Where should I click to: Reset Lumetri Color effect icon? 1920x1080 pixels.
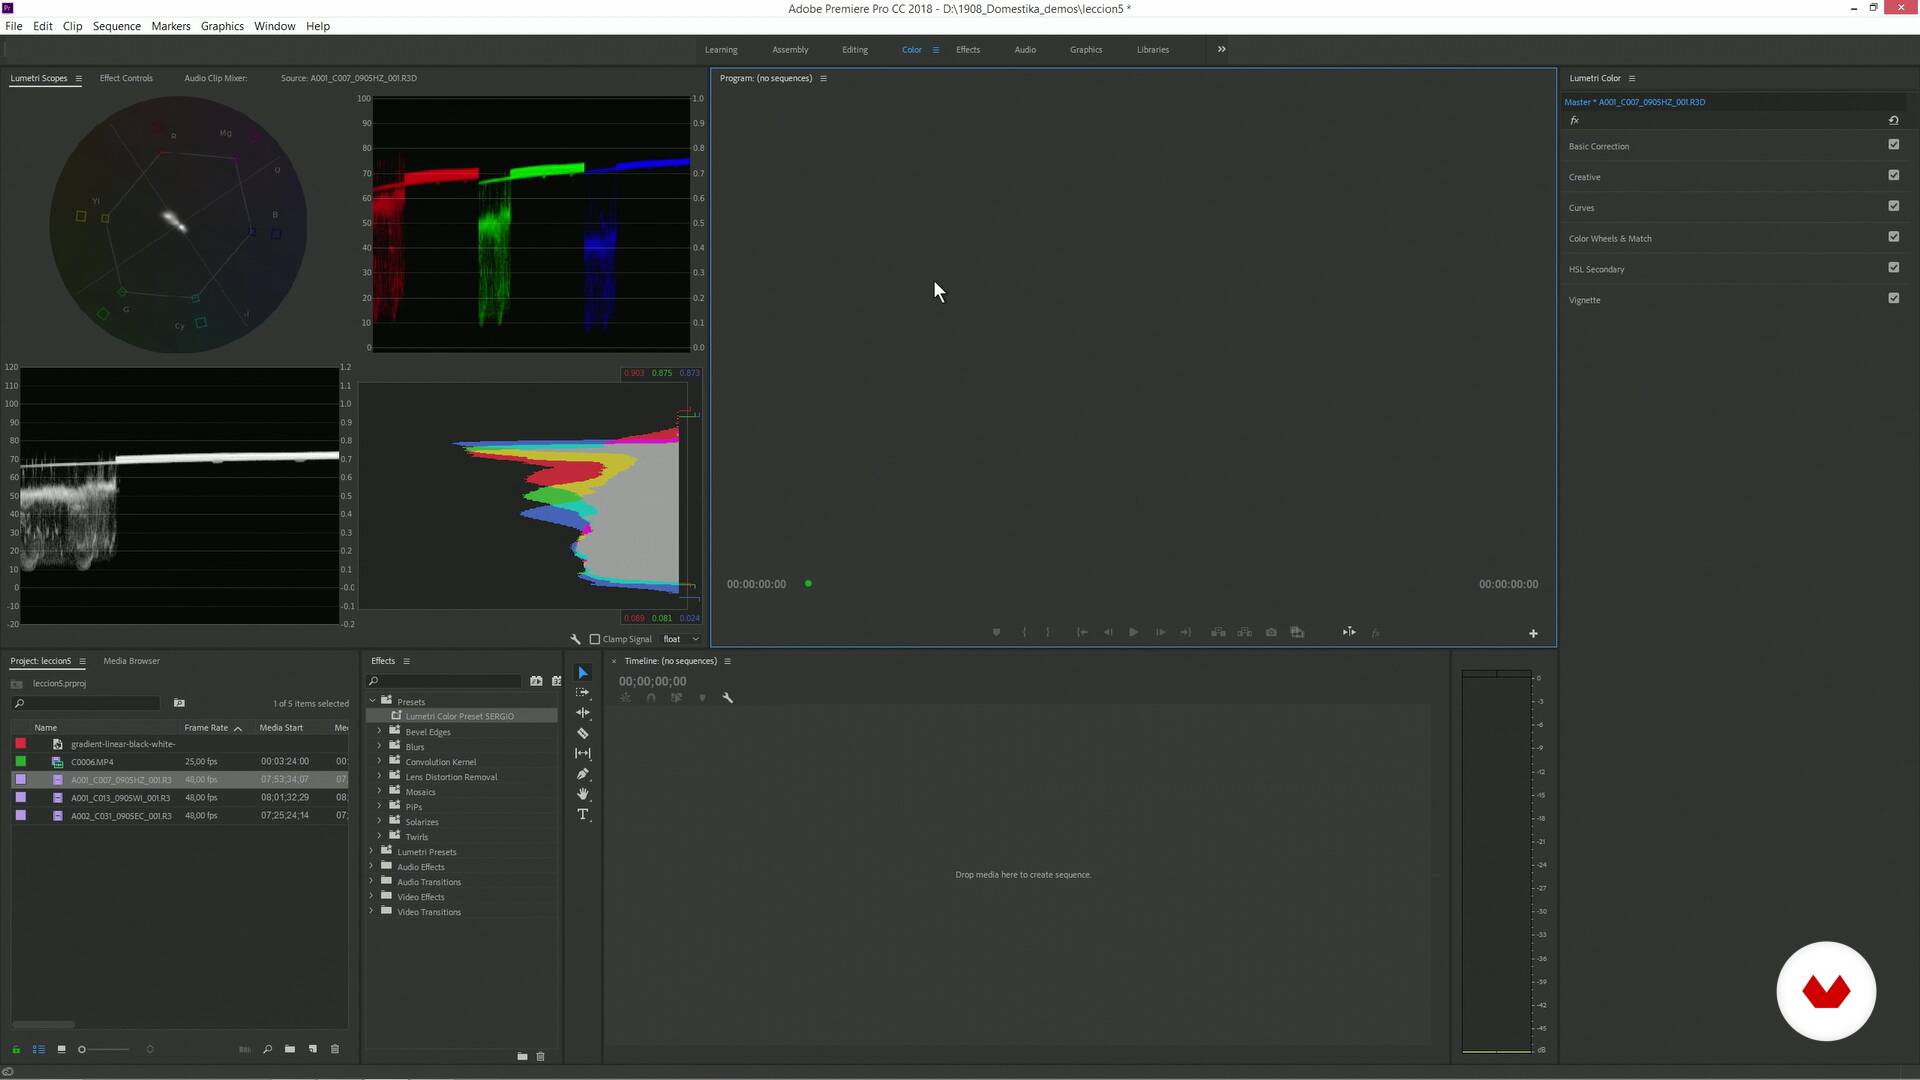[x=1893, y=120]
